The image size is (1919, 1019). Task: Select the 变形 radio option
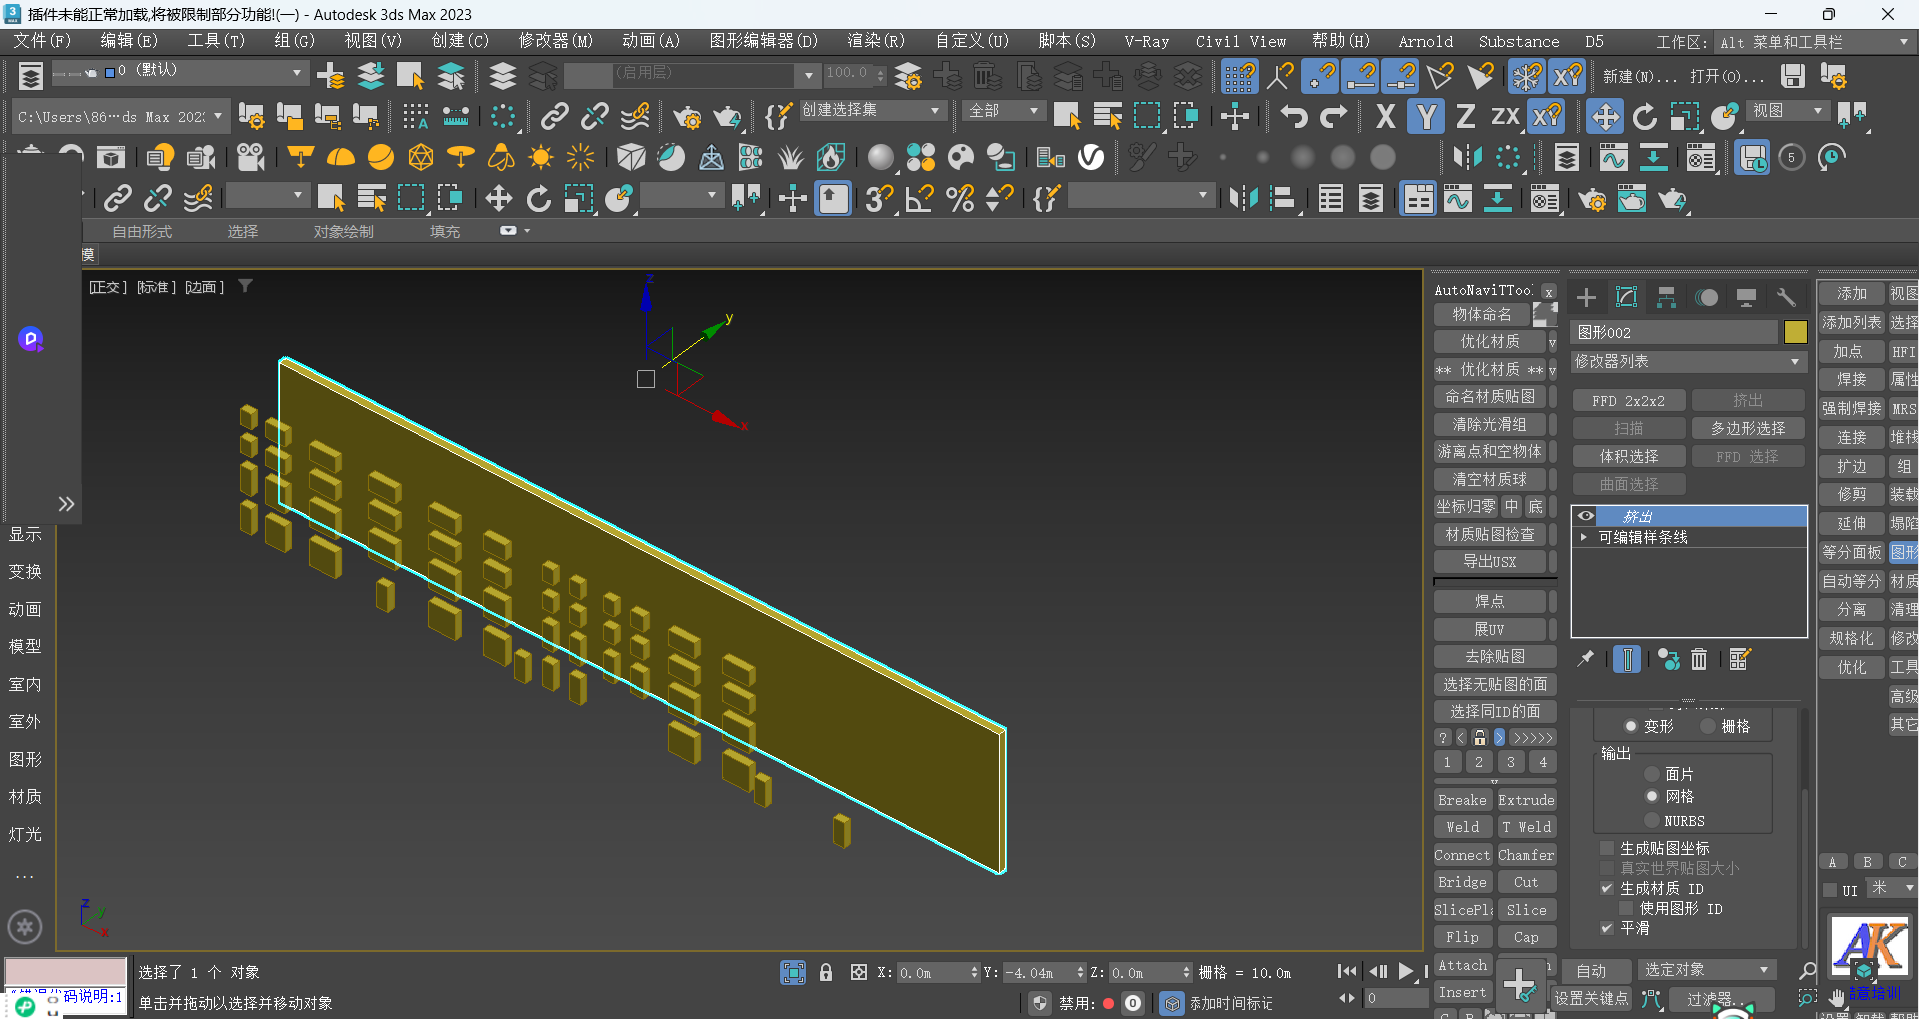pyautogui.click(x=1631, y=726)
